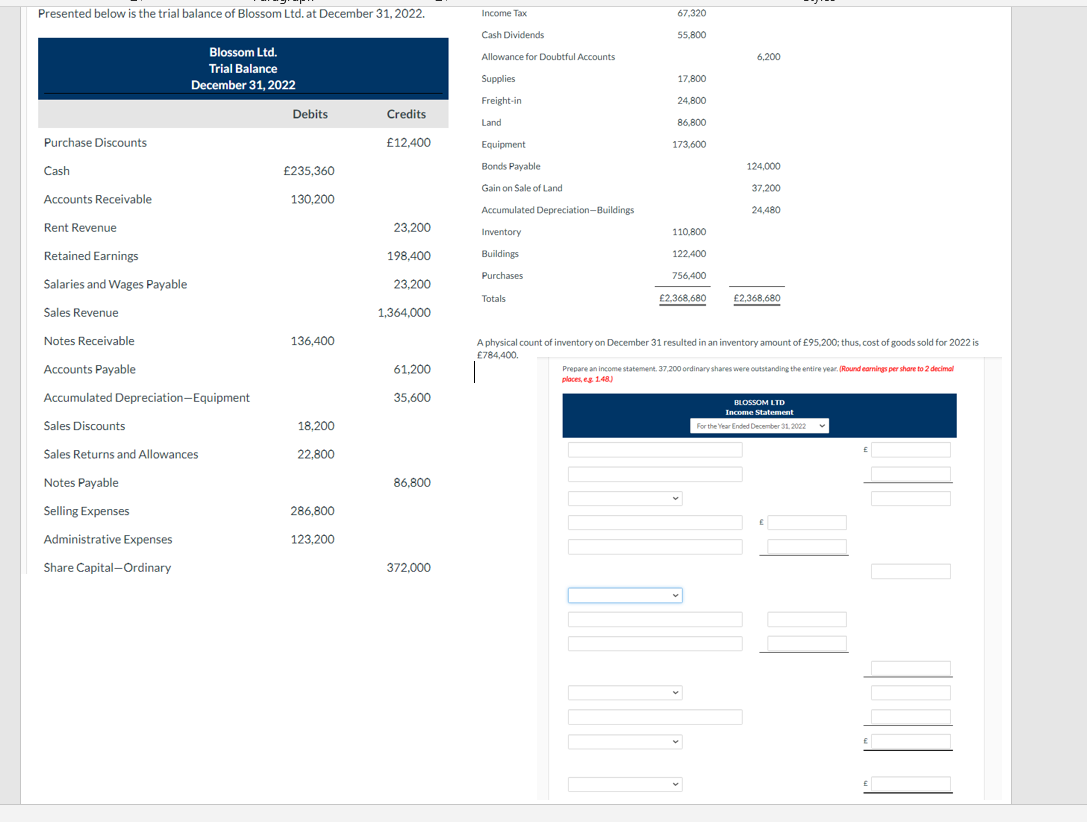Click the middle-column amount field next to it

[807, 619]
